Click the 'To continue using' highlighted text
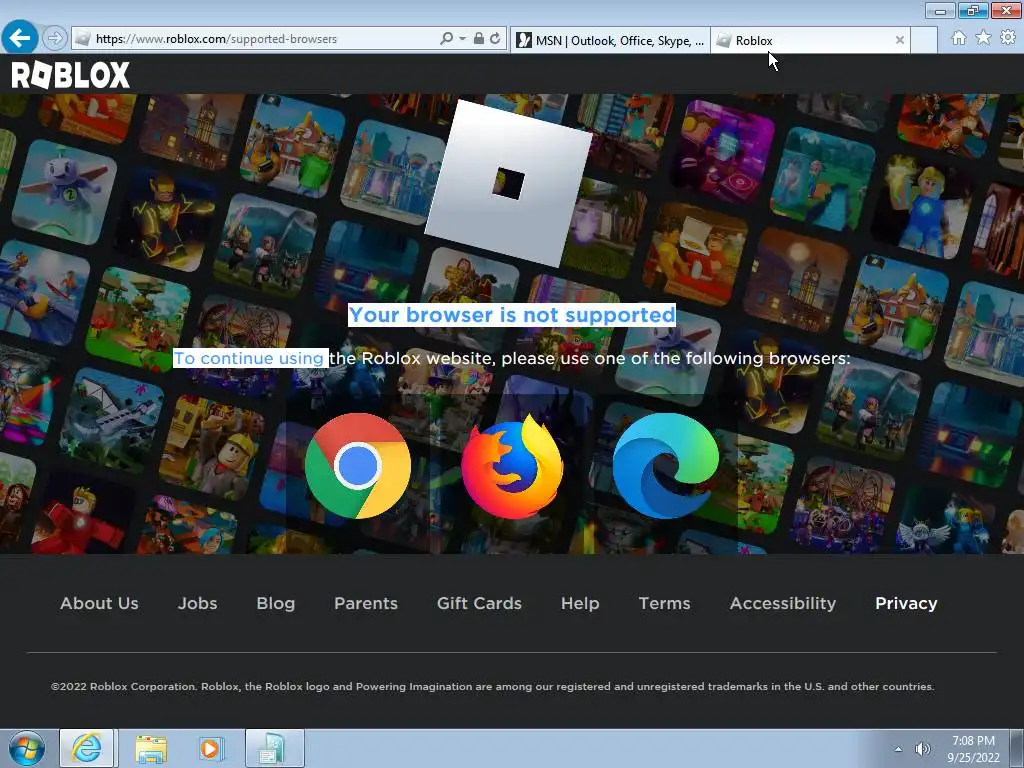Screen dimensions: 1024x768 (x=249, y=358)
